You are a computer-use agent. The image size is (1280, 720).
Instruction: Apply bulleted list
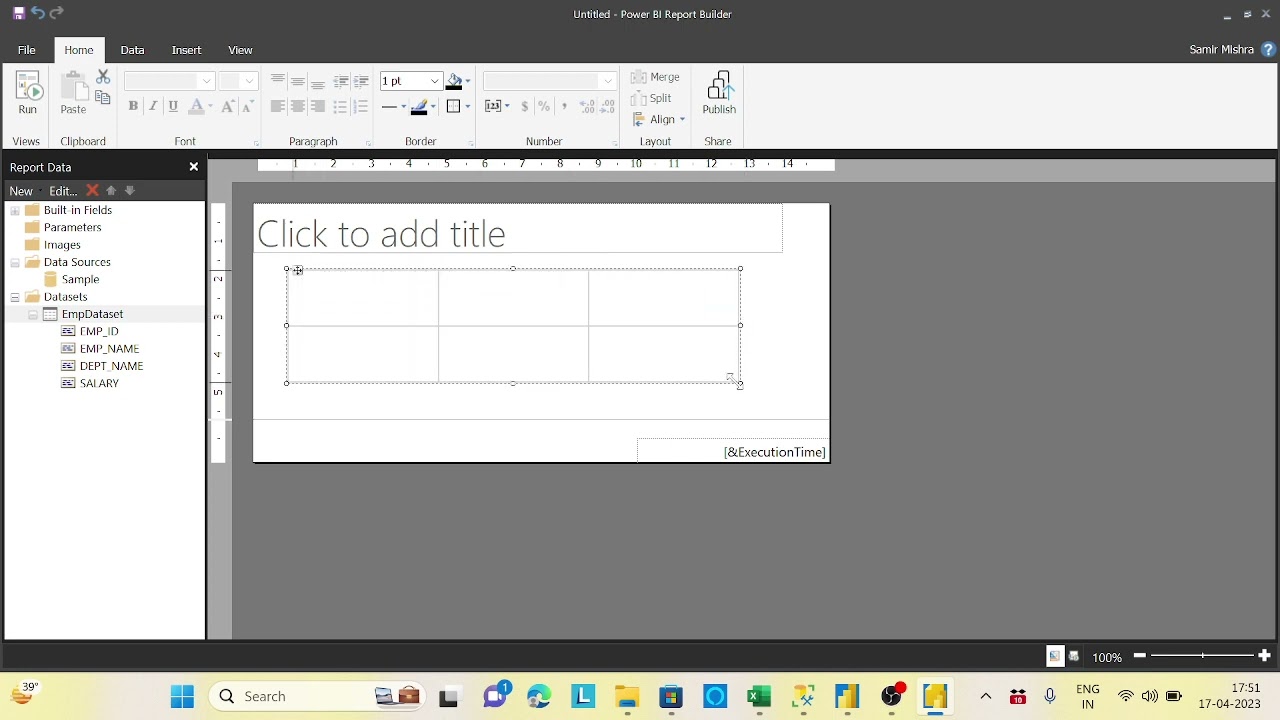pos(341,106)
